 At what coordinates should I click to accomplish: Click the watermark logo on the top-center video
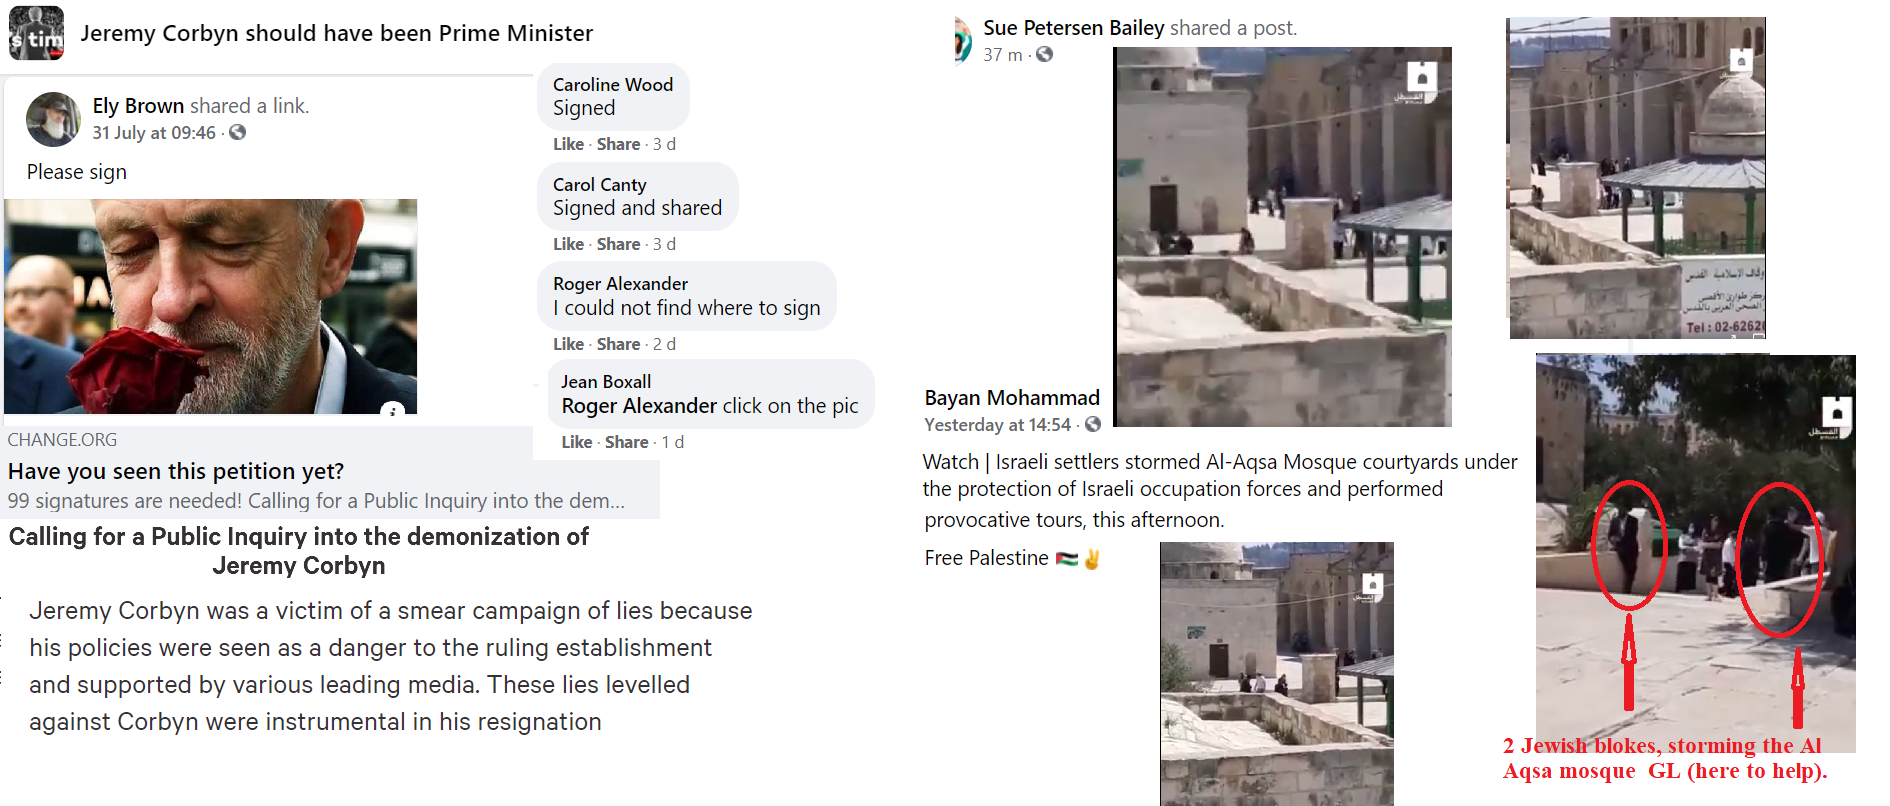1421,79
